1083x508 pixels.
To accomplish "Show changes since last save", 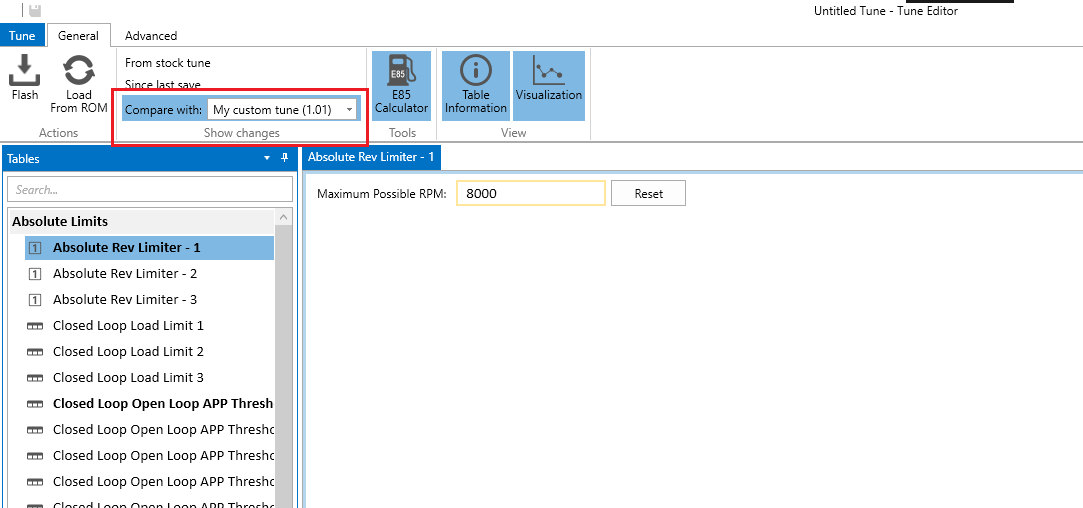I will click(x=163, y=85).
